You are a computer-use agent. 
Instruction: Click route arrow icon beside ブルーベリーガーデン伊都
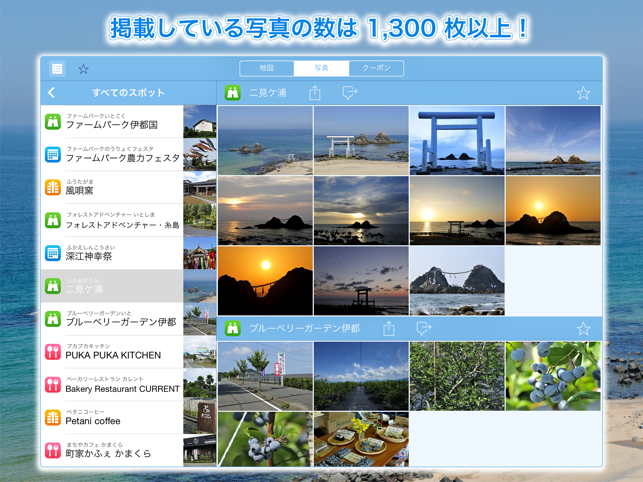[424, 329]
